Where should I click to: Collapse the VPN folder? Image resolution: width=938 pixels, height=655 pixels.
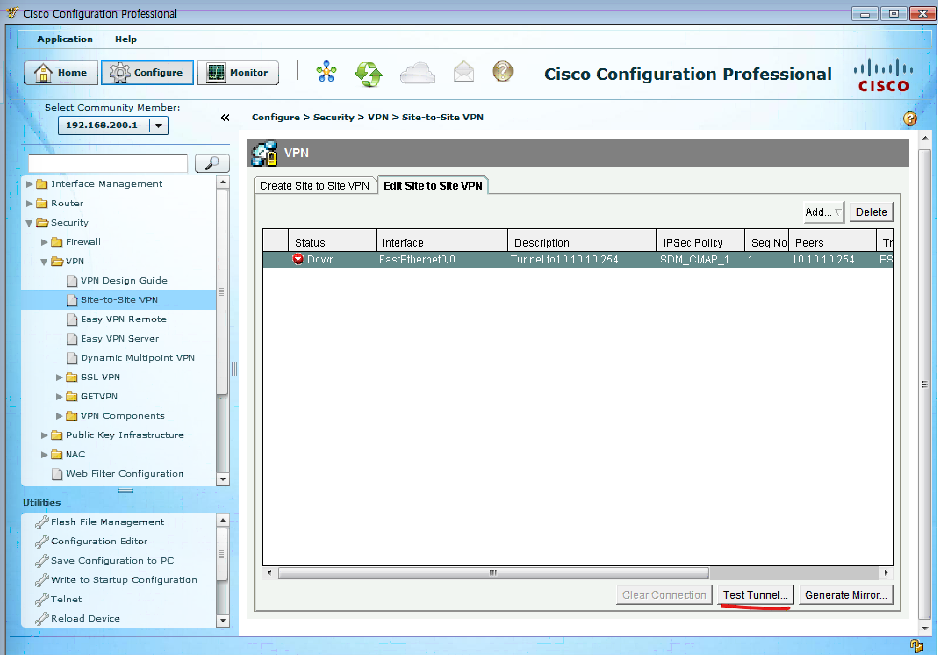(x=44, y=261)
